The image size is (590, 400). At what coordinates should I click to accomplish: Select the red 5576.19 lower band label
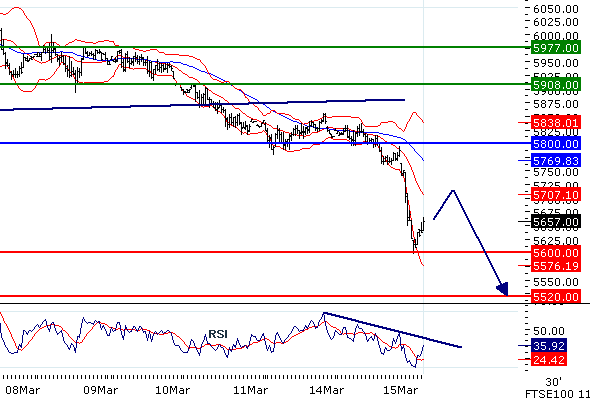[x=555, y=266]
